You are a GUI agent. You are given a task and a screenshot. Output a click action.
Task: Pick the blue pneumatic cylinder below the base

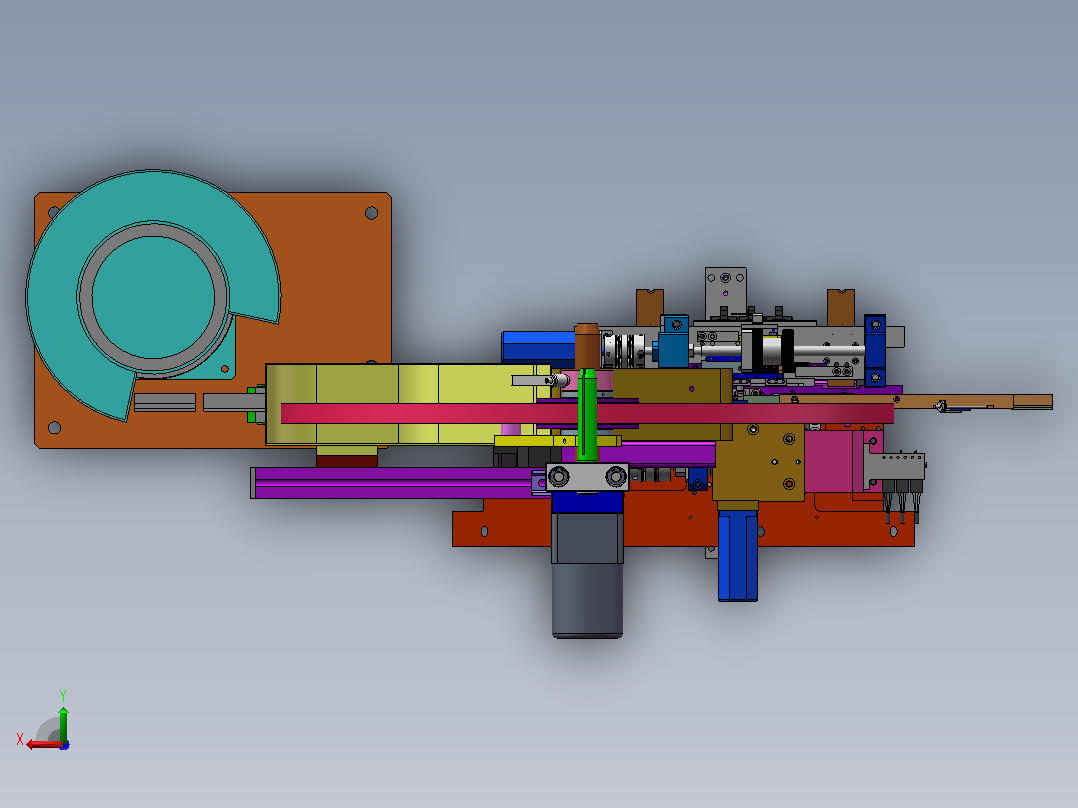pos(738,556)
